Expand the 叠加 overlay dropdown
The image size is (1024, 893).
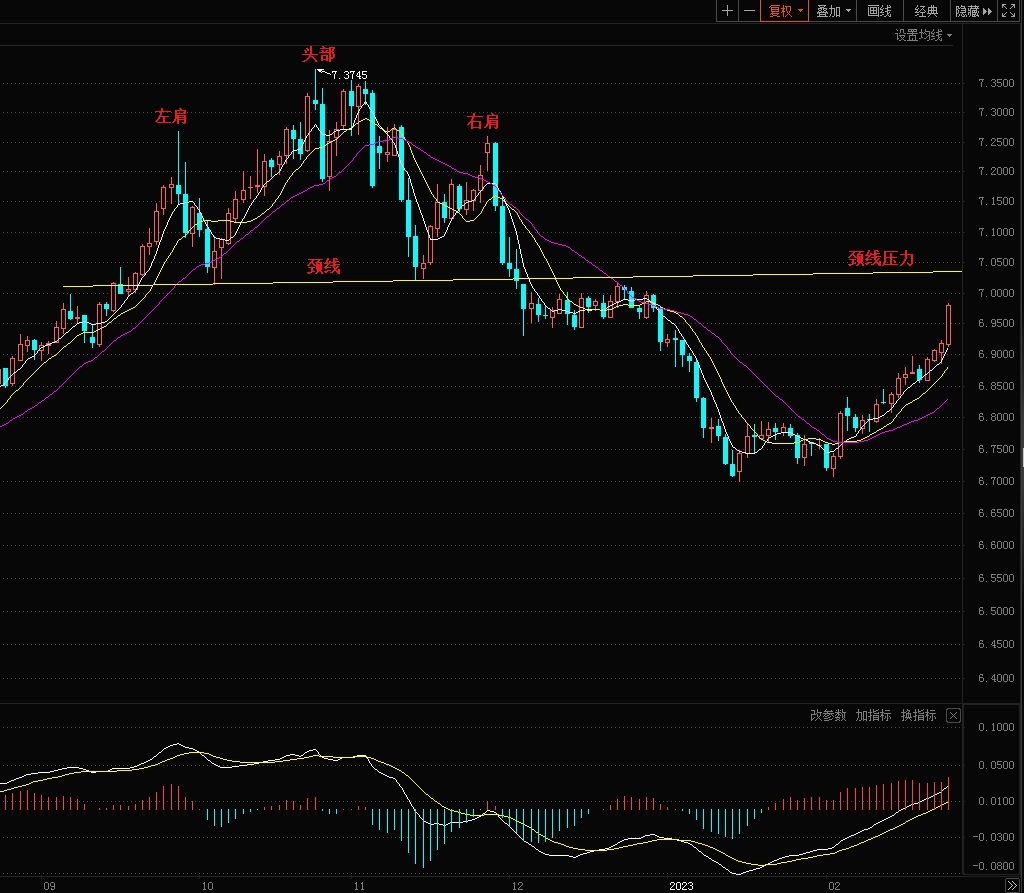pyautogui.click(x=833, y=11)
